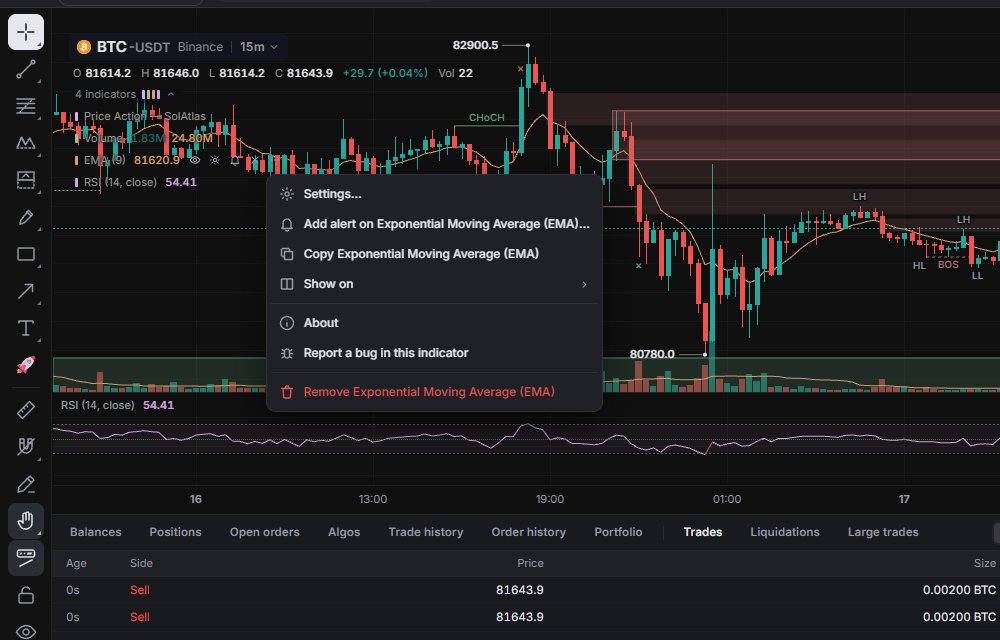Open the Show on menu entry
Viewport: 1000px width, 640px height.
(434, 284)
